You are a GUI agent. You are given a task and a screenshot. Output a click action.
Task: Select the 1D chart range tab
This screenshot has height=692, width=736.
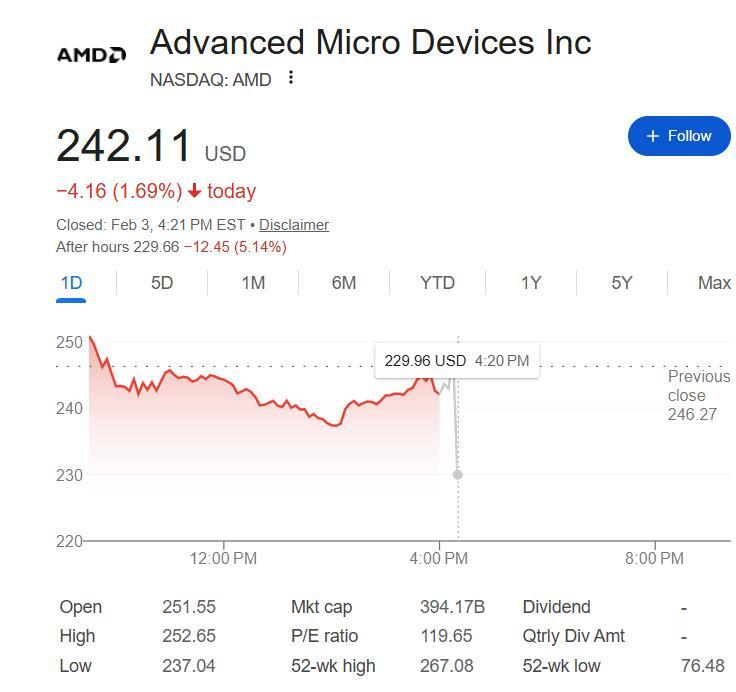(x=71, y=283)
